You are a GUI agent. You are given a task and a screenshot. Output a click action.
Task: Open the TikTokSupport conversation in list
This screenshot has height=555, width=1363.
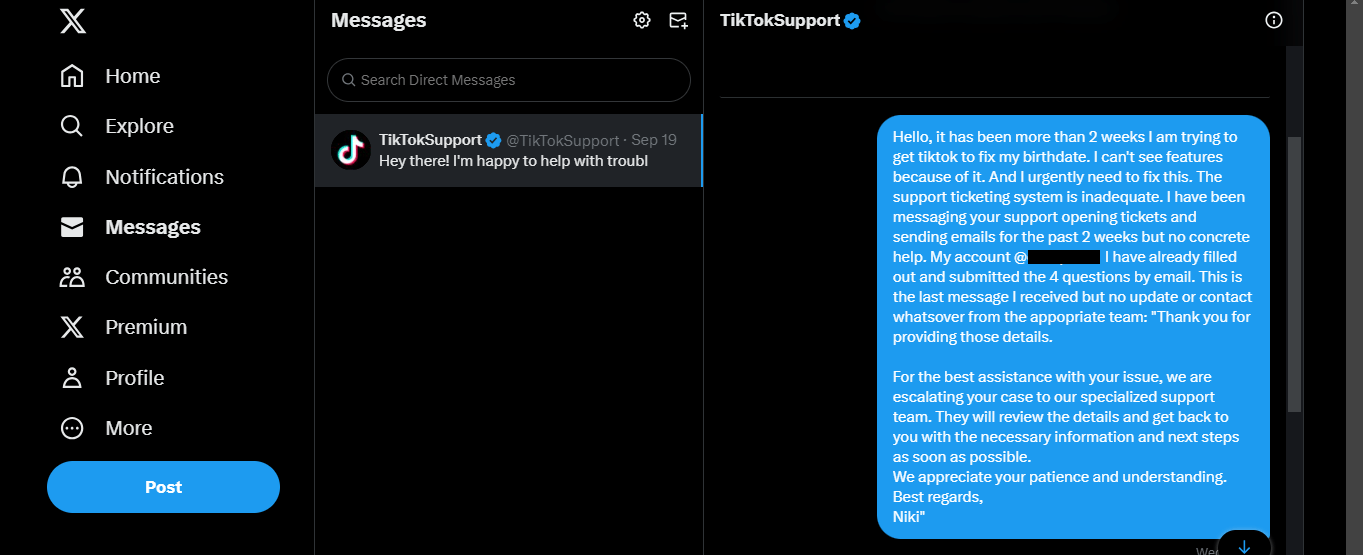[527, 150]
